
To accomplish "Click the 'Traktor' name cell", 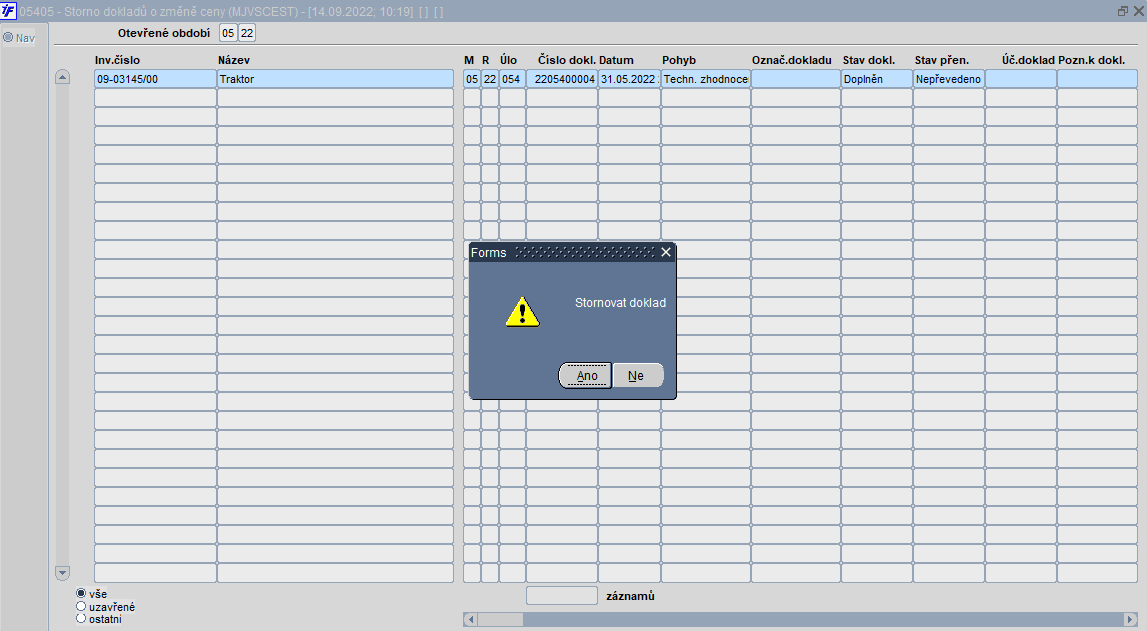I will tap(335, 79).
